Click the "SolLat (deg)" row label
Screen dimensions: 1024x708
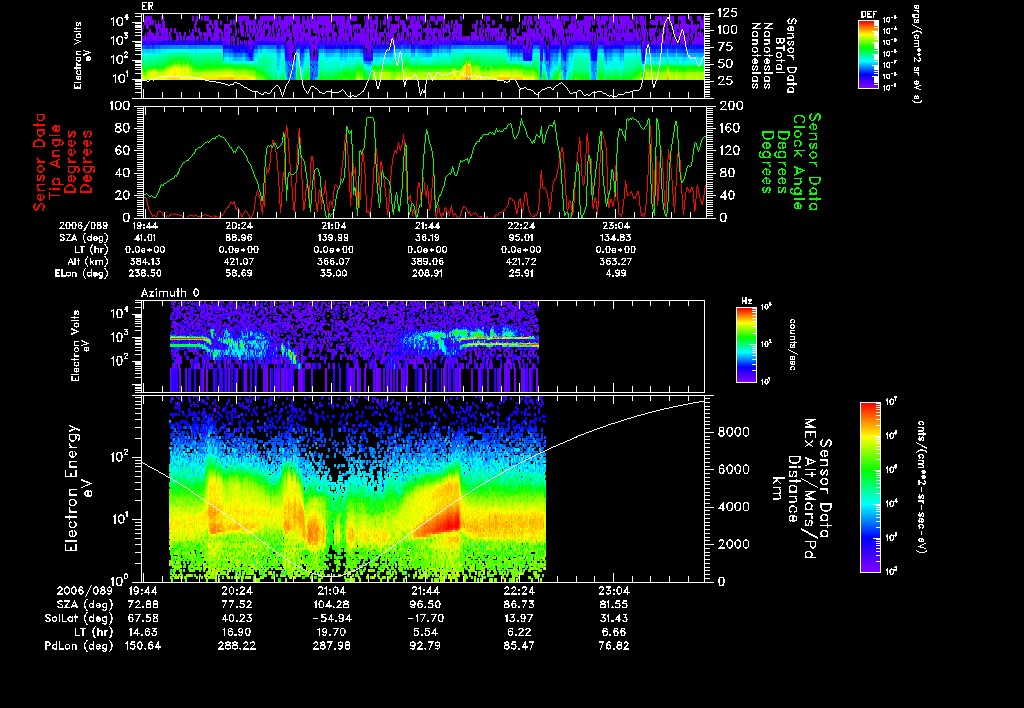tap(79, 618)
